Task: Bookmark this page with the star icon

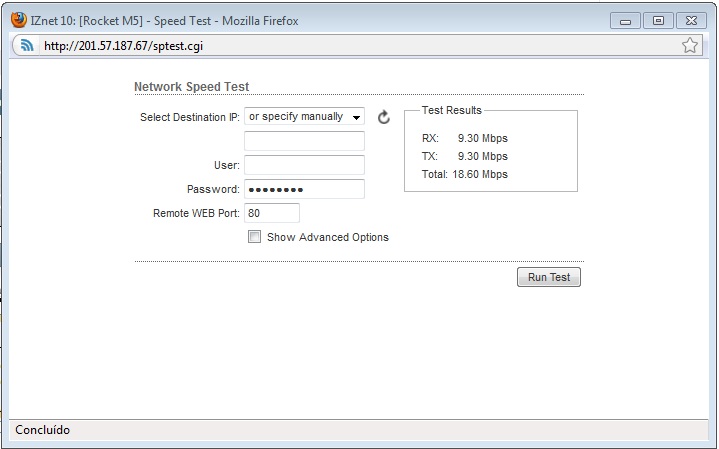Action: (x=689, y=45)
